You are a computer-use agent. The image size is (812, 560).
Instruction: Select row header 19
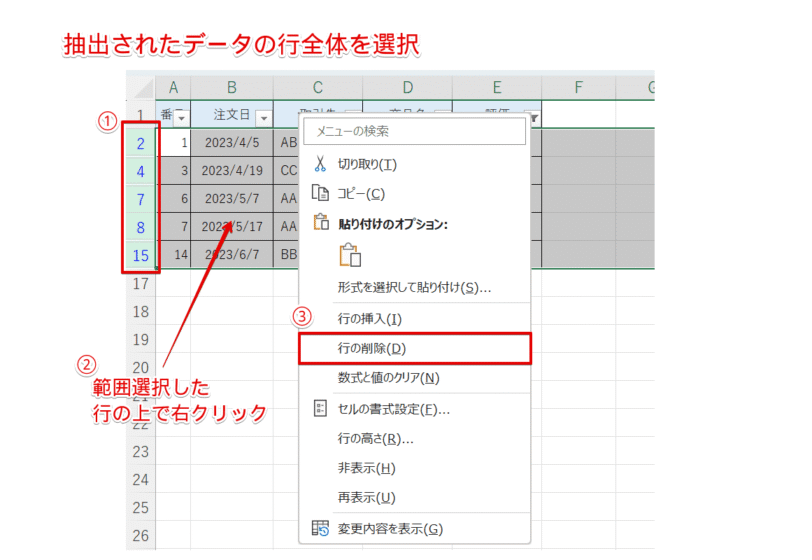140,339
